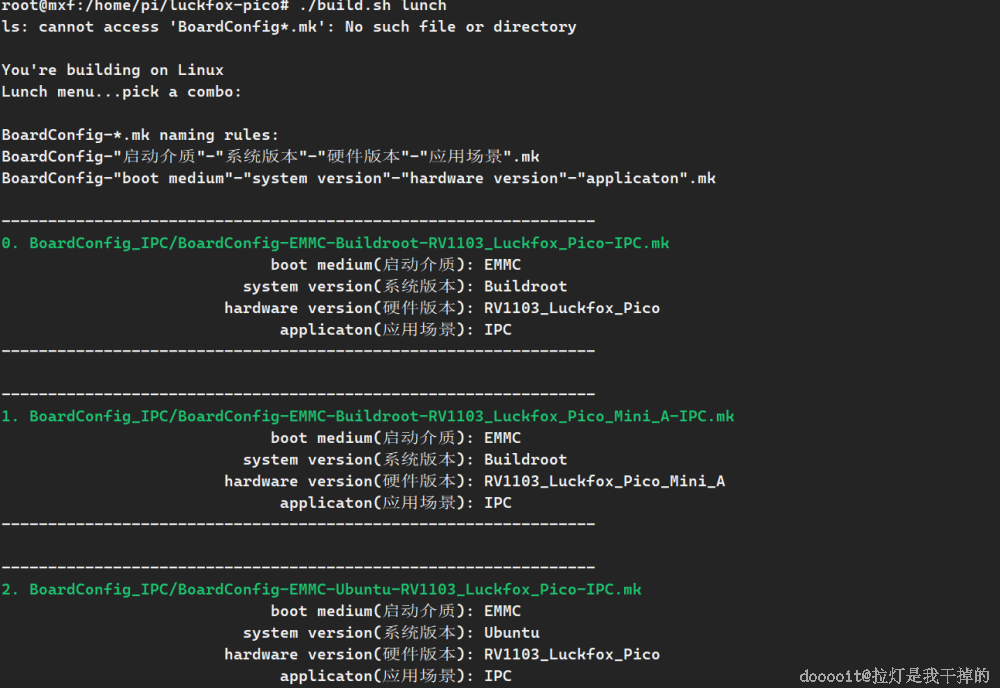This screenshot has width=1000, height=688.
Task: Click option 0 system version Buildroot line
Action: click(405, 287)
